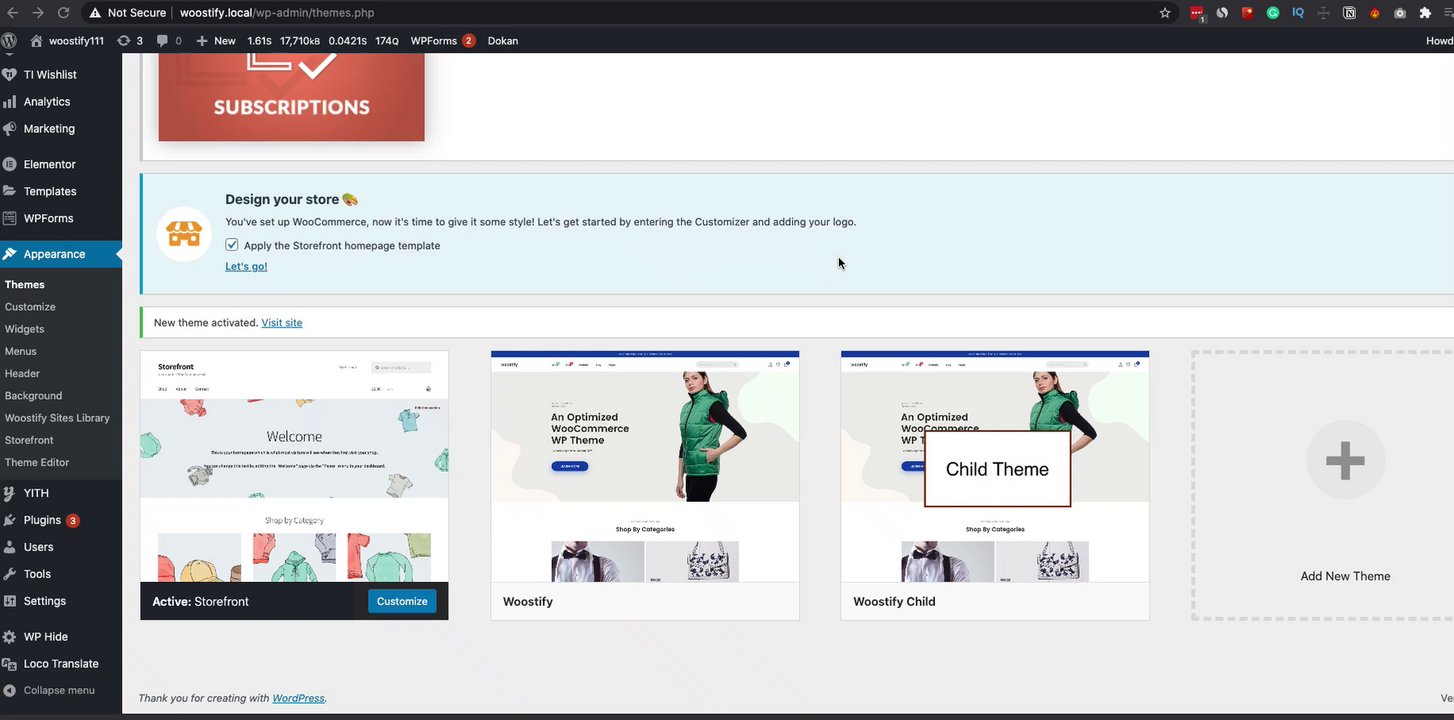Click the Subscriptions banner image
Screen dimensions: 1454x720
click(291, 97)
